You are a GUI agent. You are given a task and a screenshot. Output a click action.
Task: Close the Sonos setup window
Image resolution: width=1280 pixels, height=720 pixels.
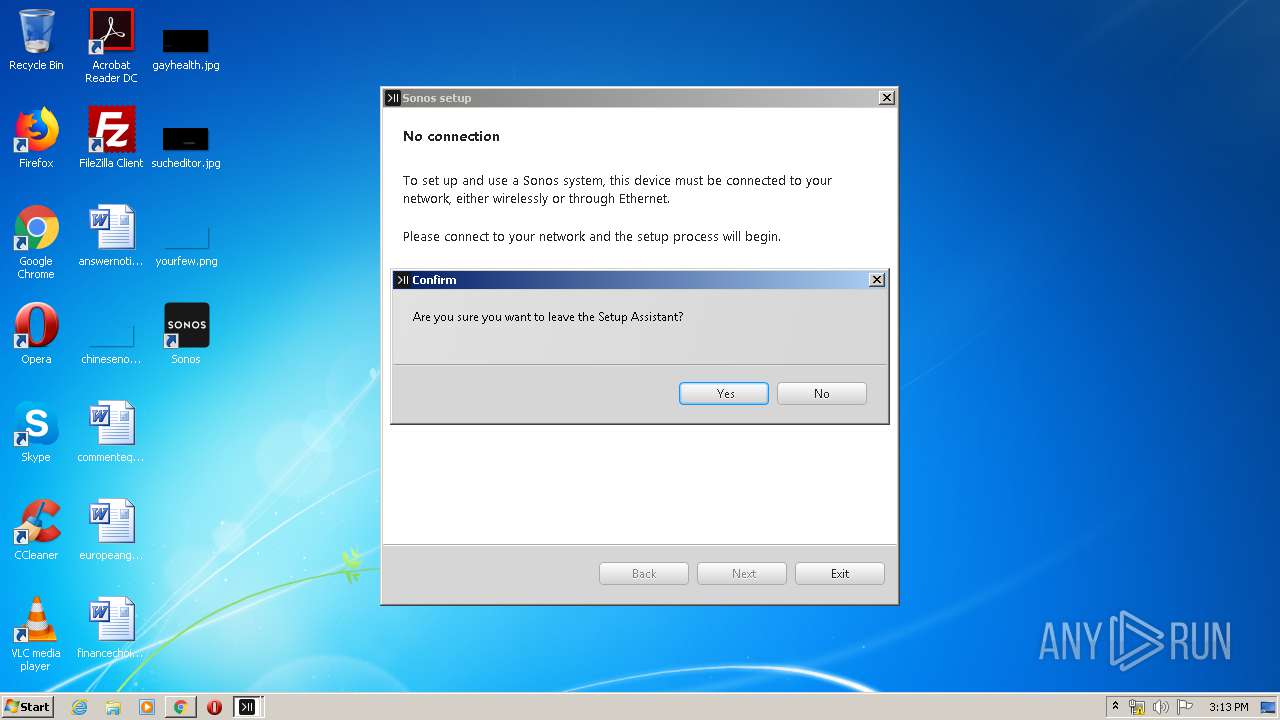point(887,98)
